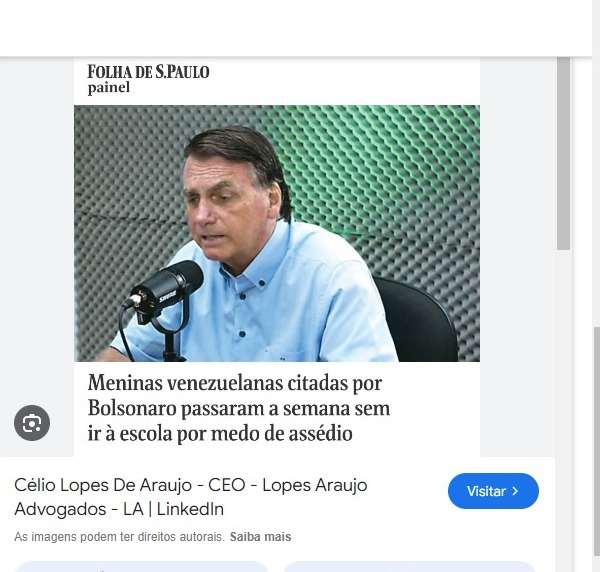Click the black office chair in photo
This screenshot has width=600, height=572.
(417, 319)
